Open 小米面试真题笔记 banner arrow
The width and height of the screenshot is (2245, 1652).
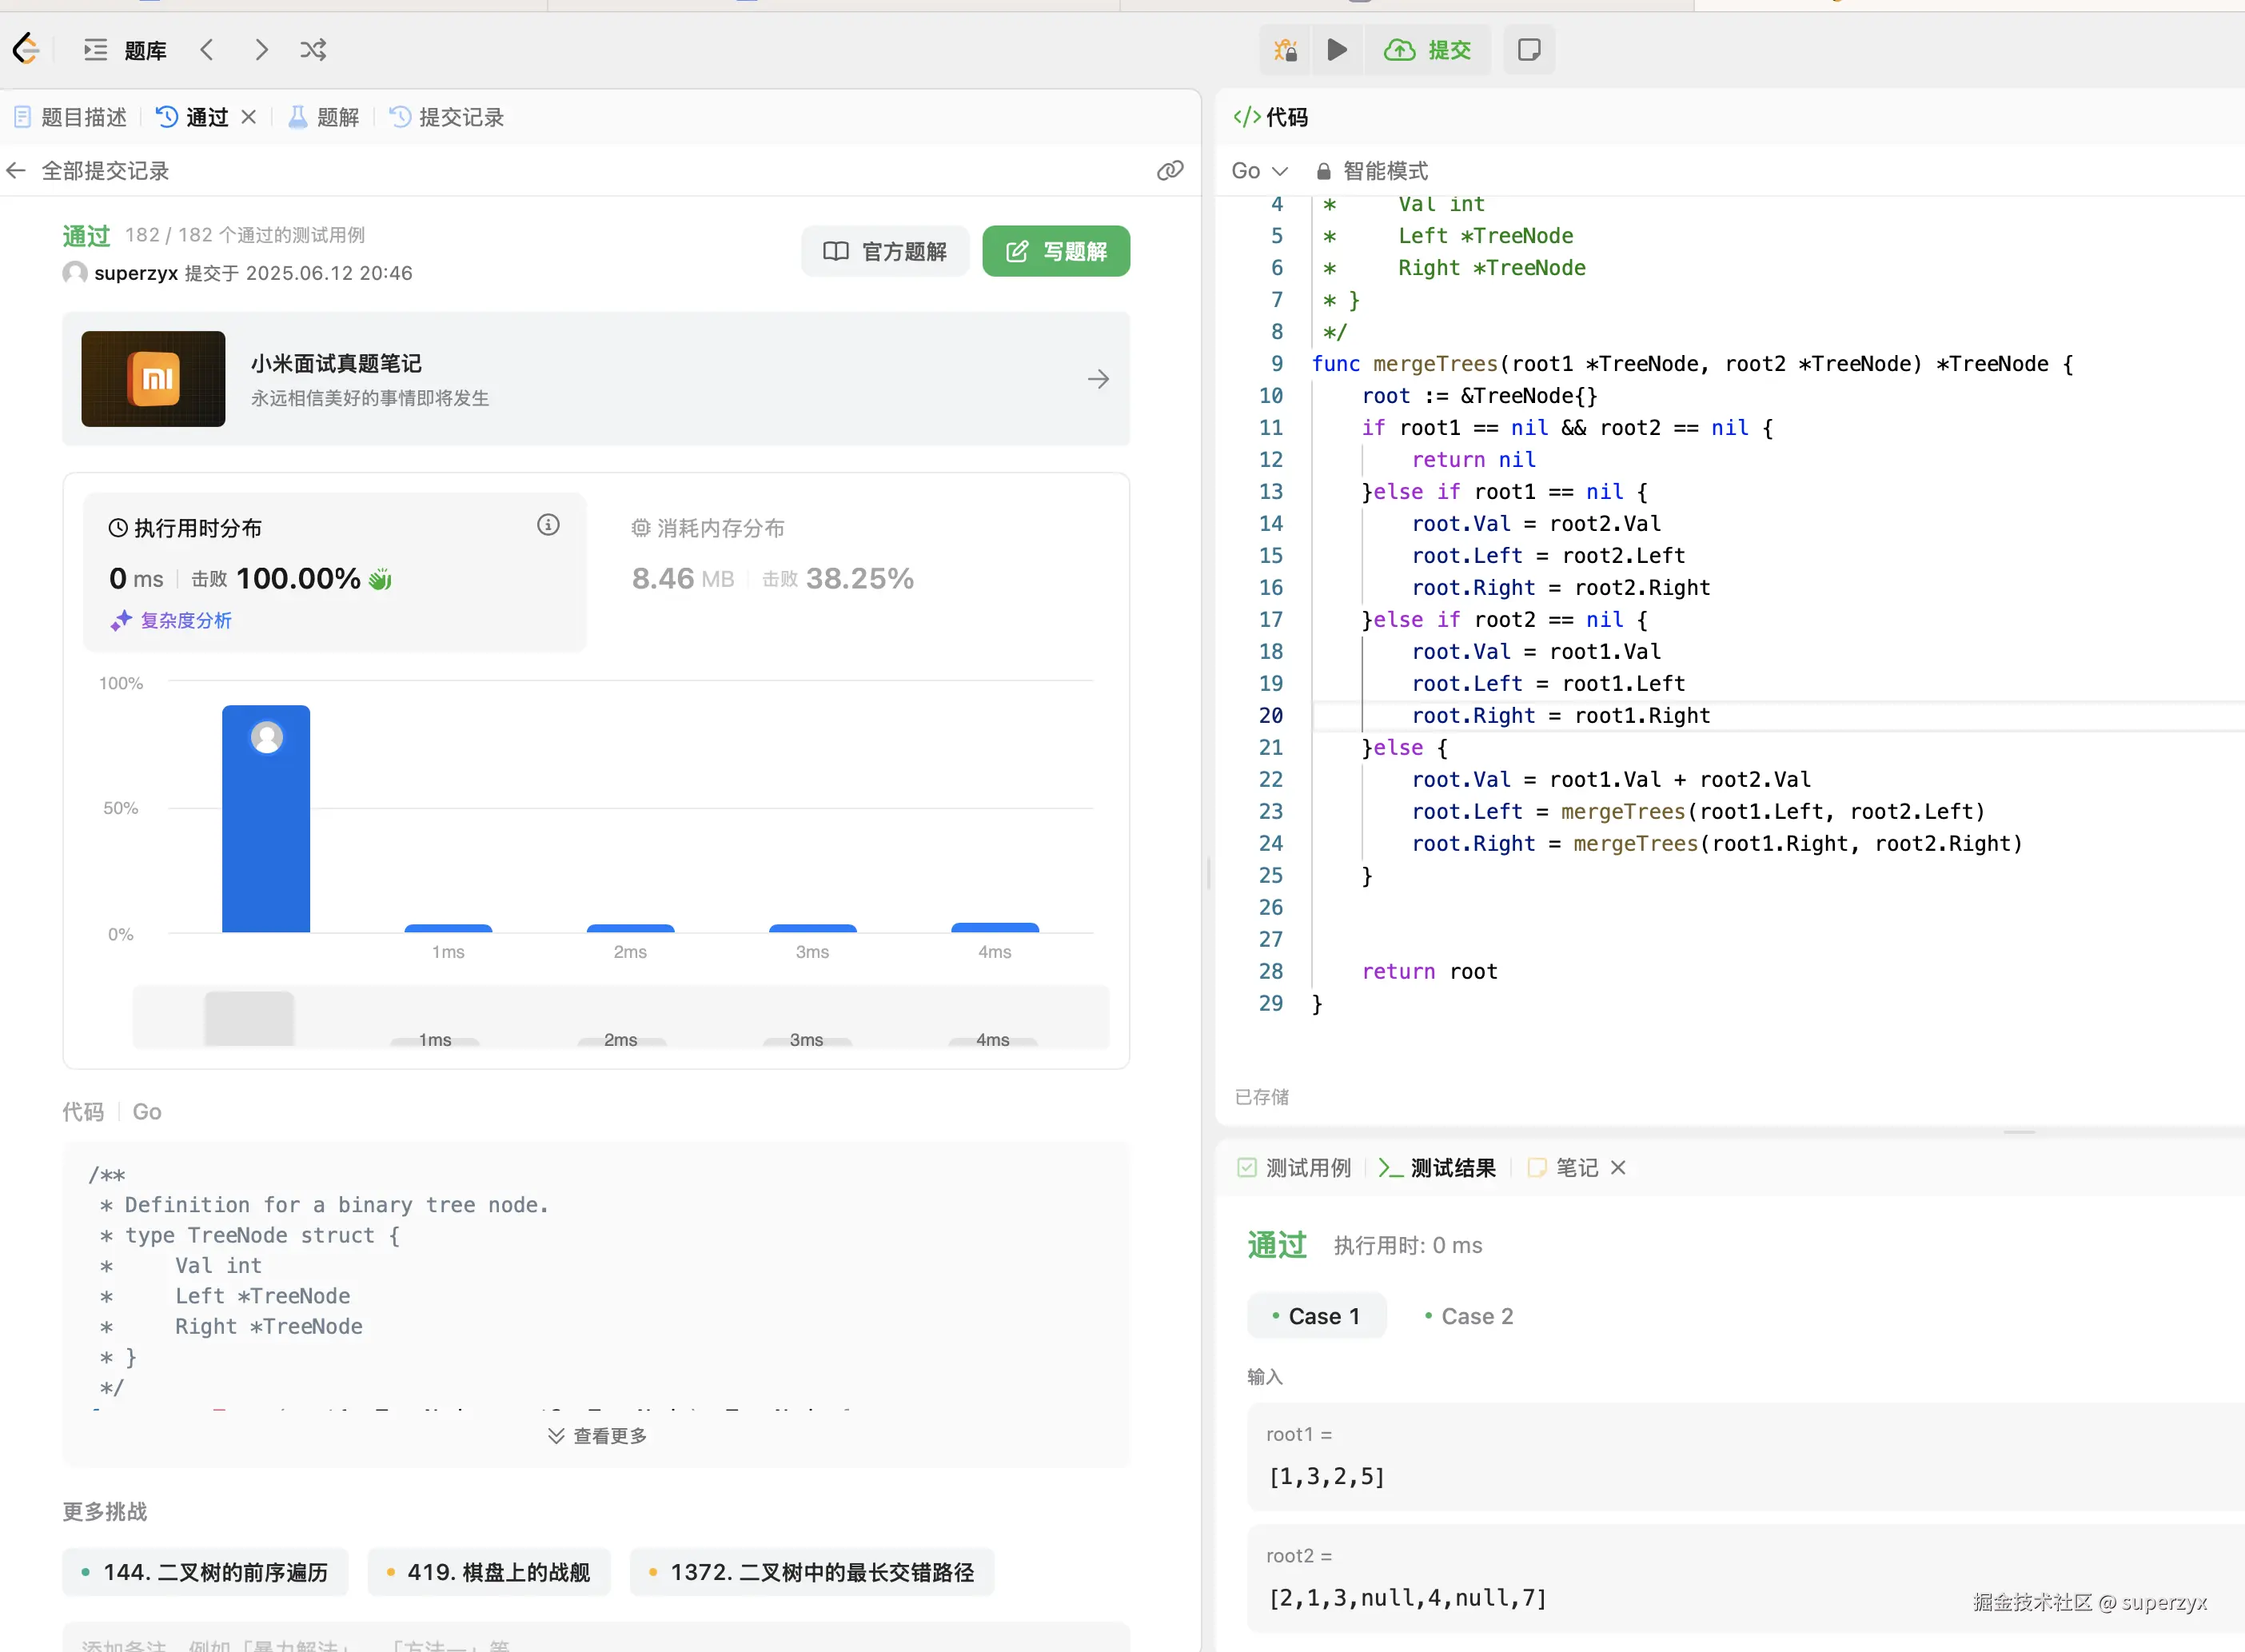pos(1098,379)
